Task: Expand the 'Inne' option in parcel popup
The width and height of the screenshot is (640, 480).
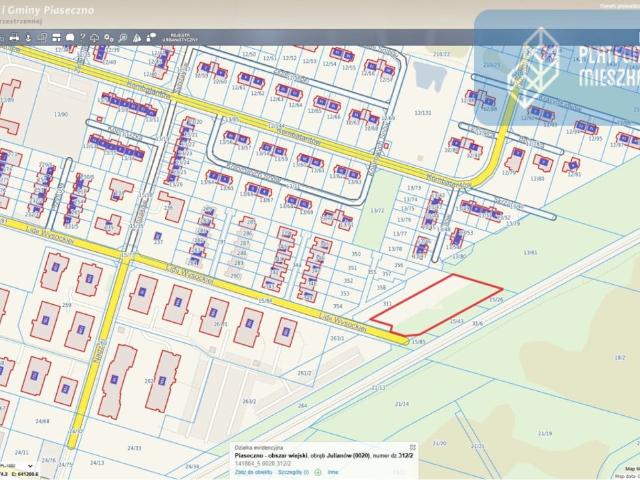Action: pyautogui.click(x=333, y=472)
